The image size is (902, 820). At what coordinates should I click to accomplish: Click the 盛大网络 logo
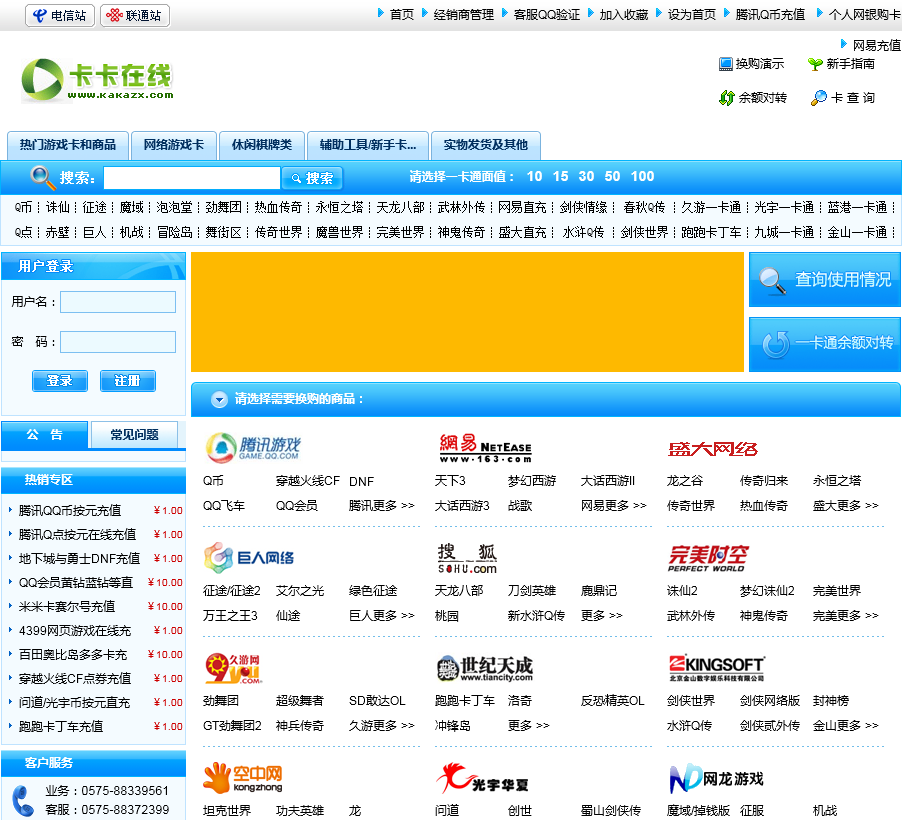(x=713, y=449)
